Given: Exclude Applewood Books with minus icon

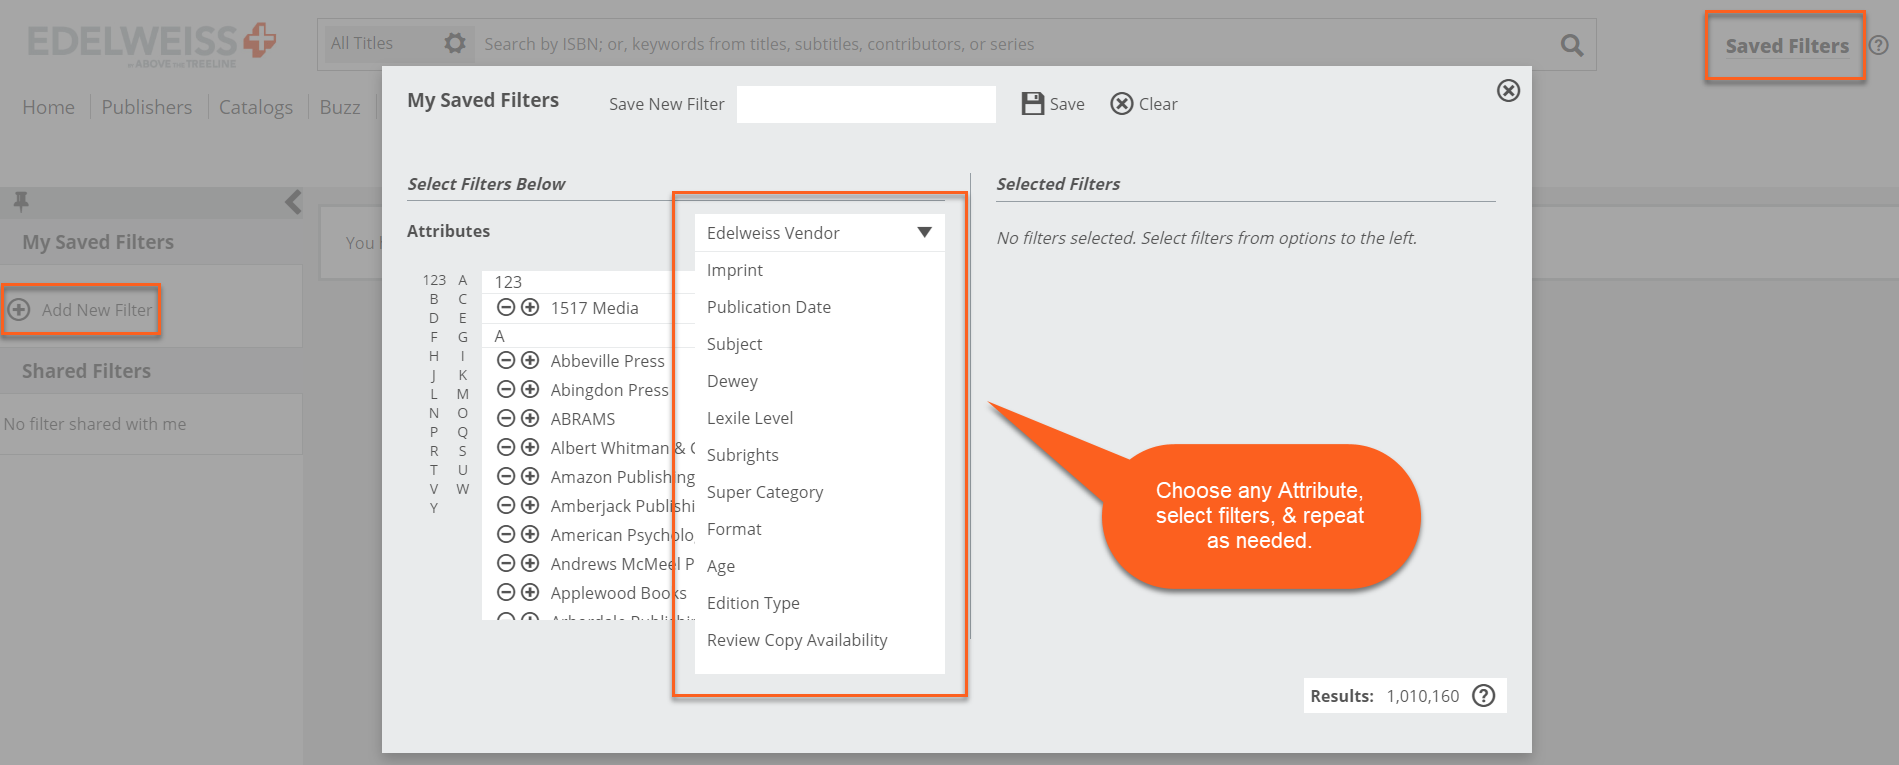Looking at the screenshot, I should pos(506,592).
